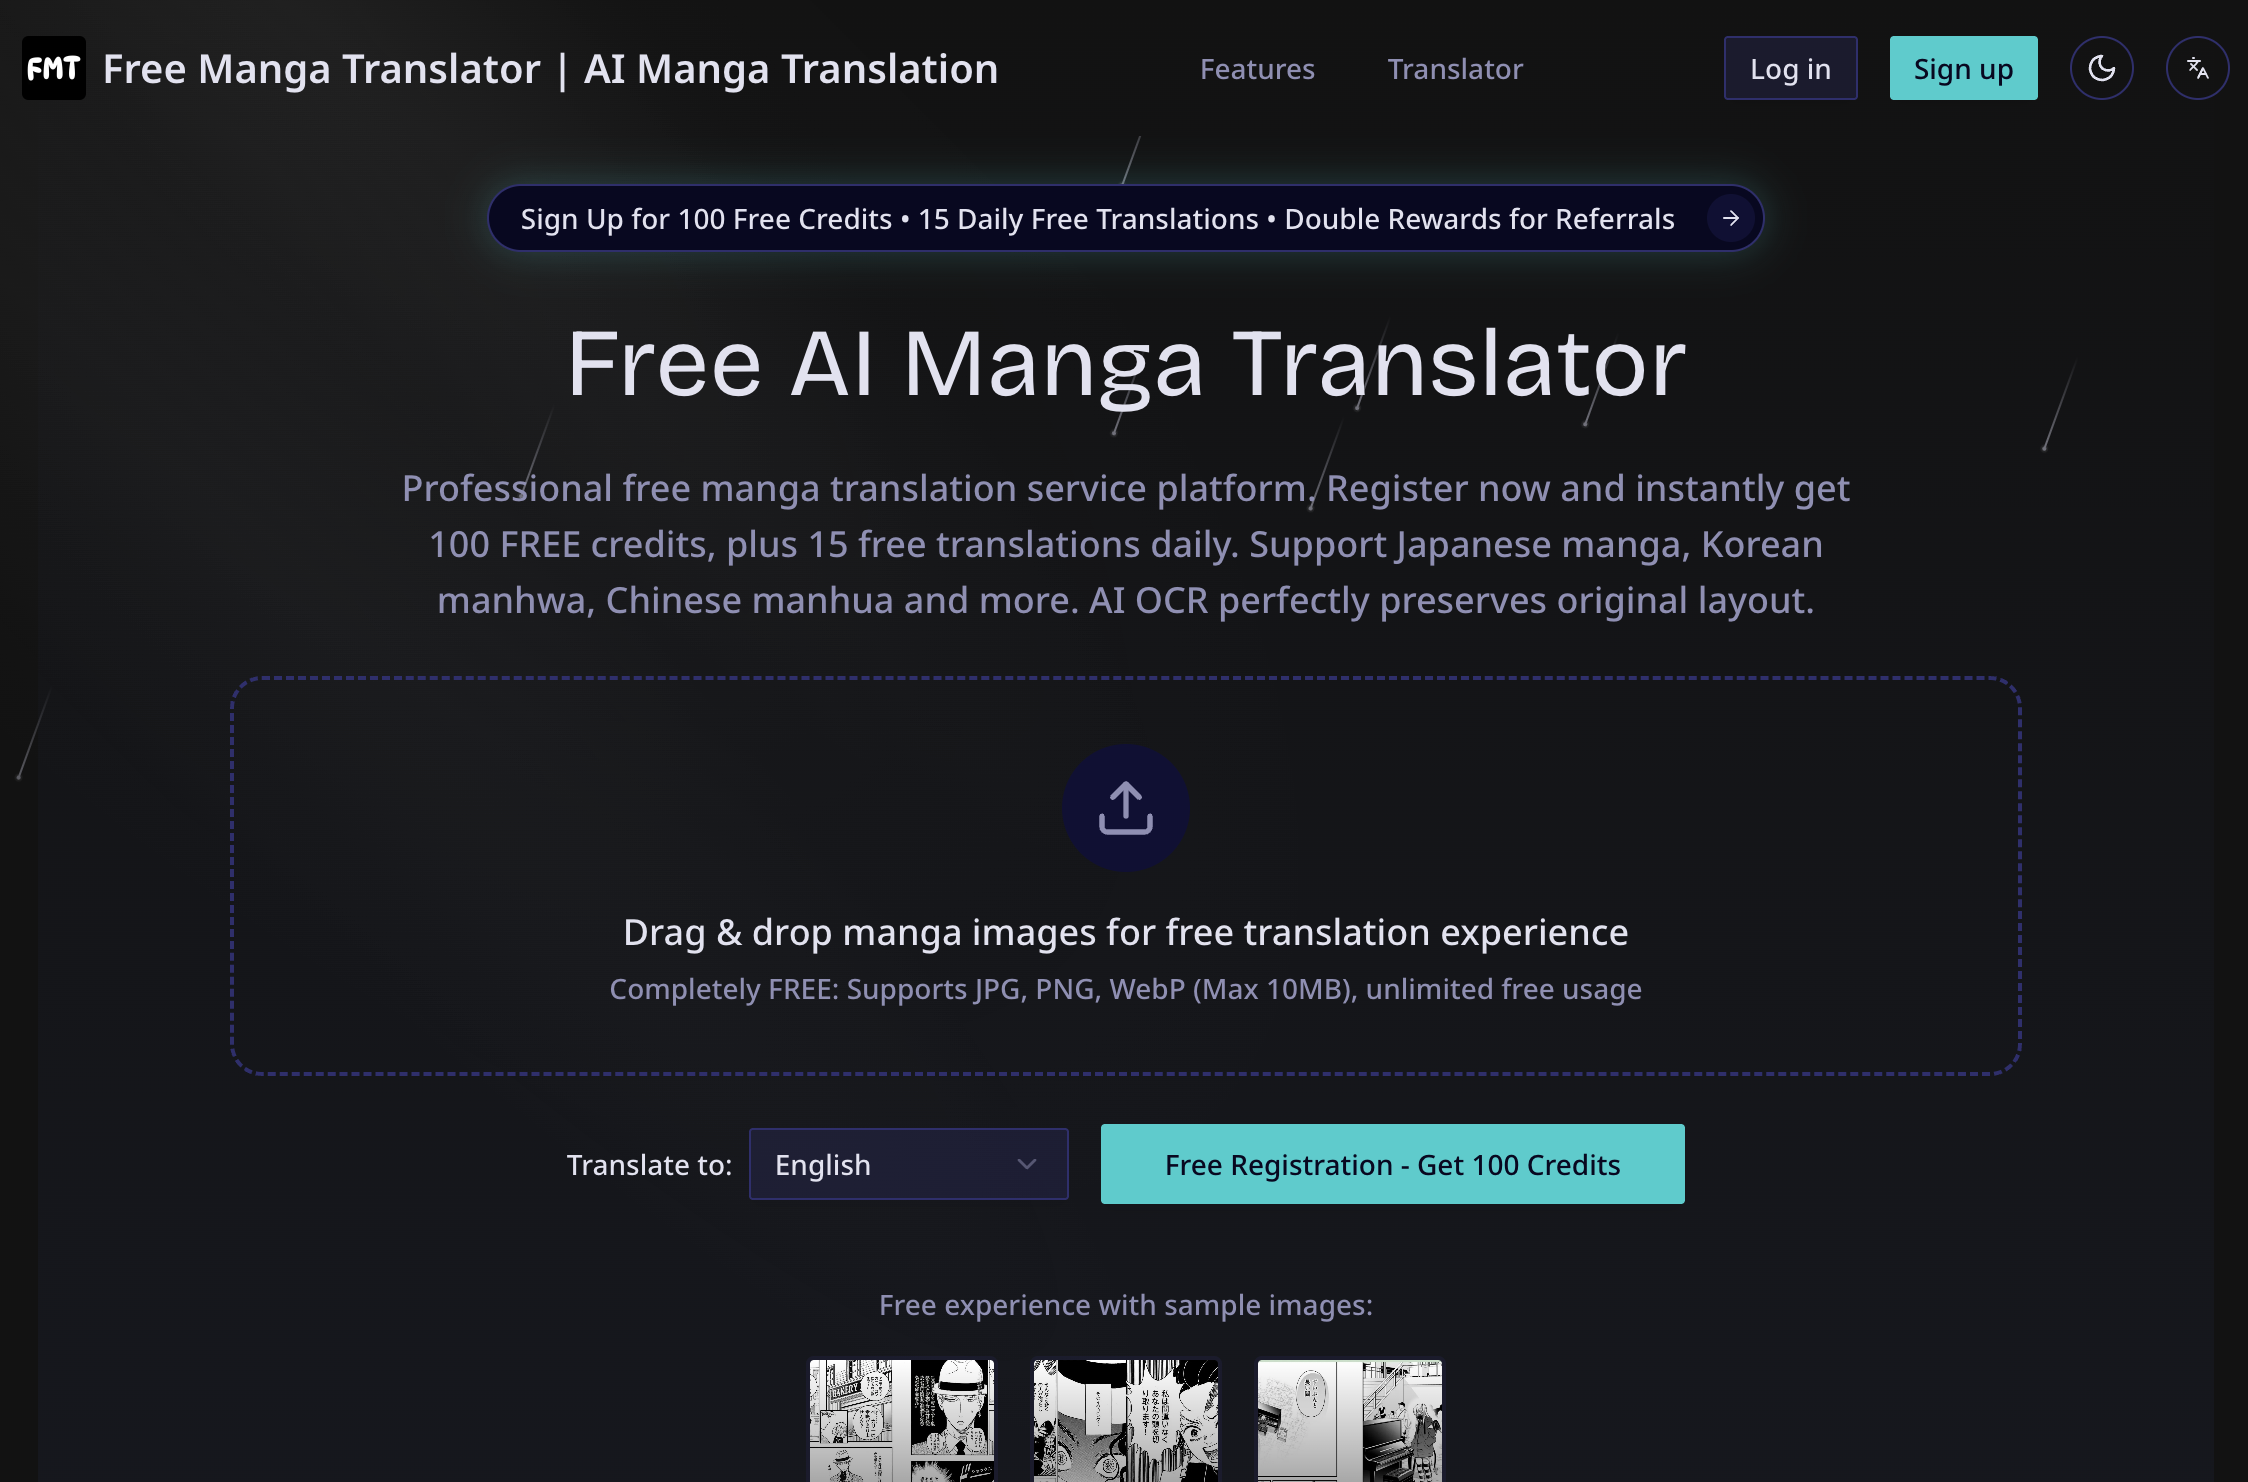This screenshot has height=1482, width=2248.
Task: Open the first sample manga image
Action: 900,1420
